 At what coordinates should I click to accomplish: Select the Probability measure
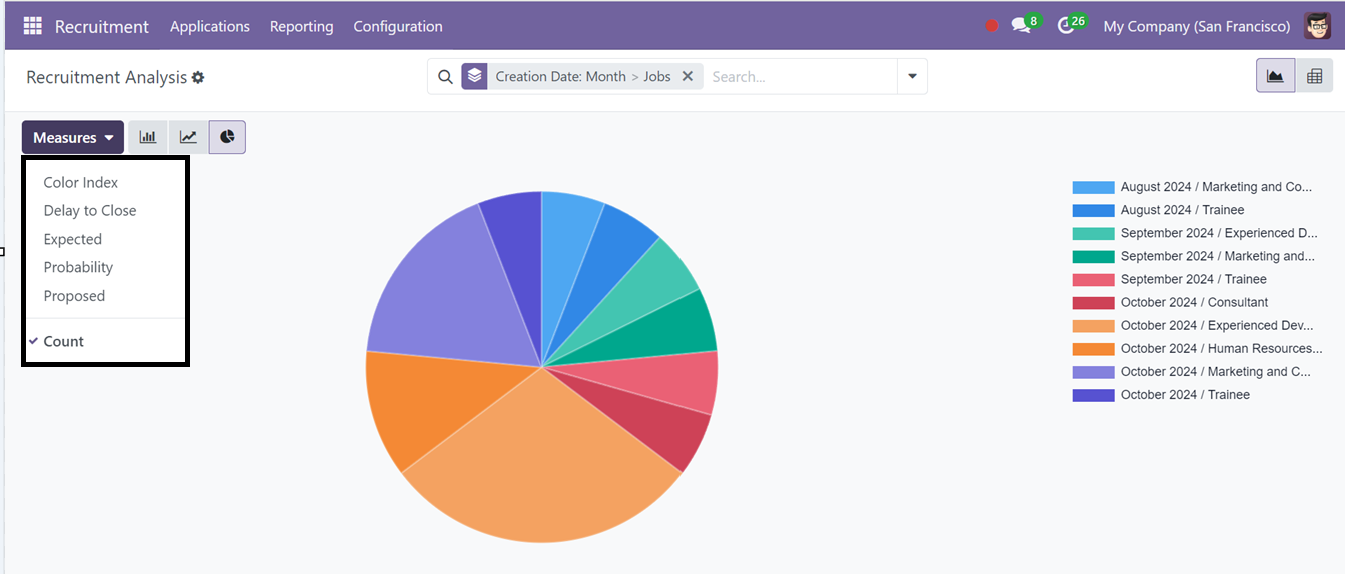[78, 267]
